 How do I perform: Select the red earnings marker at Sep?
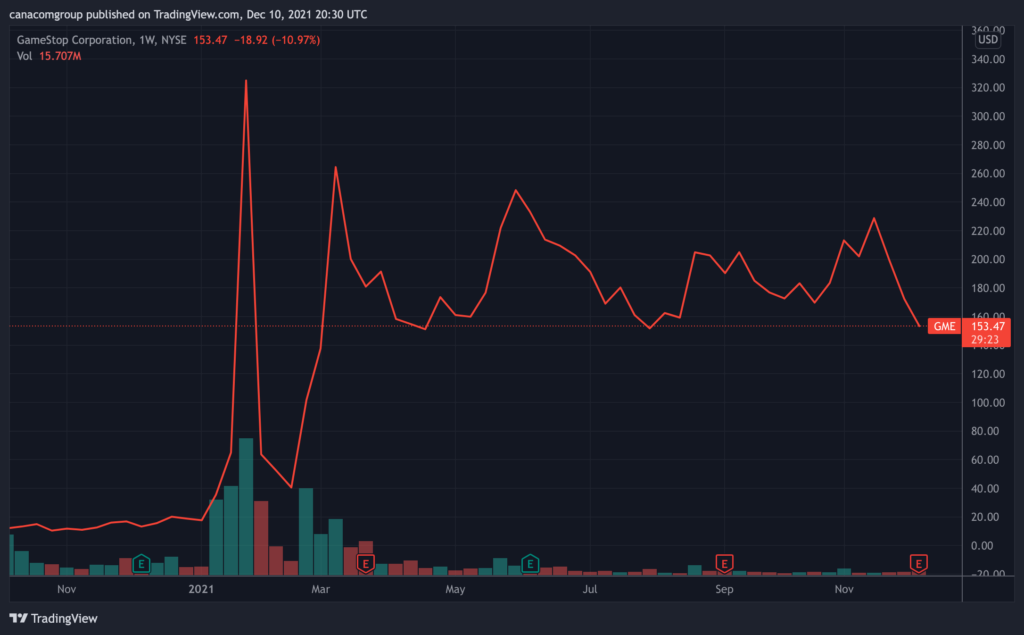click(x=723, y=564)
